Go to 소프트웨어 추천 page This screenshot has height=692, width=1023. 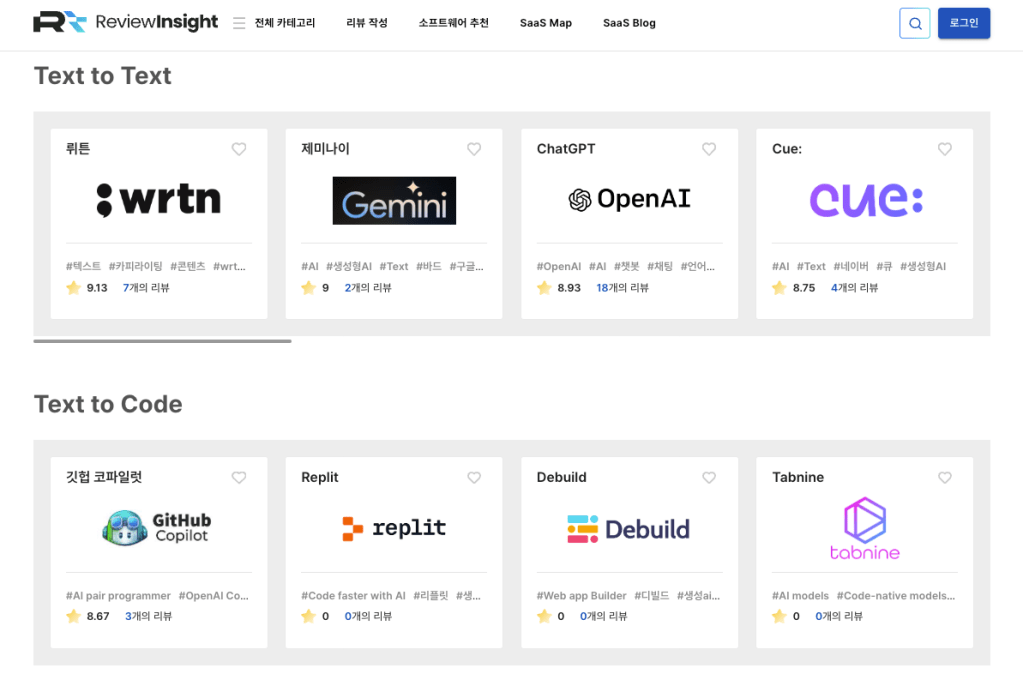453,23
